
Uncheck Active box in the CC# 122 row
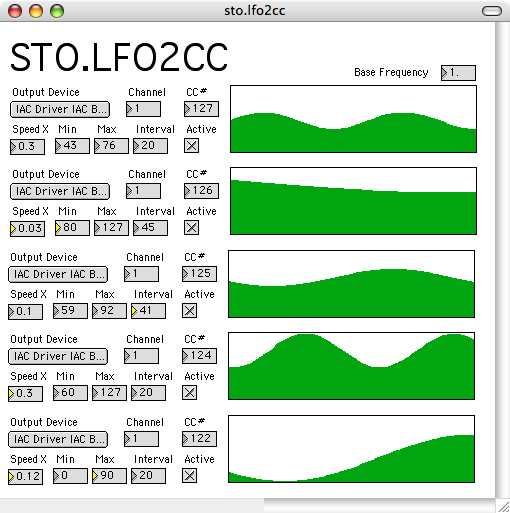coord(189,476)
